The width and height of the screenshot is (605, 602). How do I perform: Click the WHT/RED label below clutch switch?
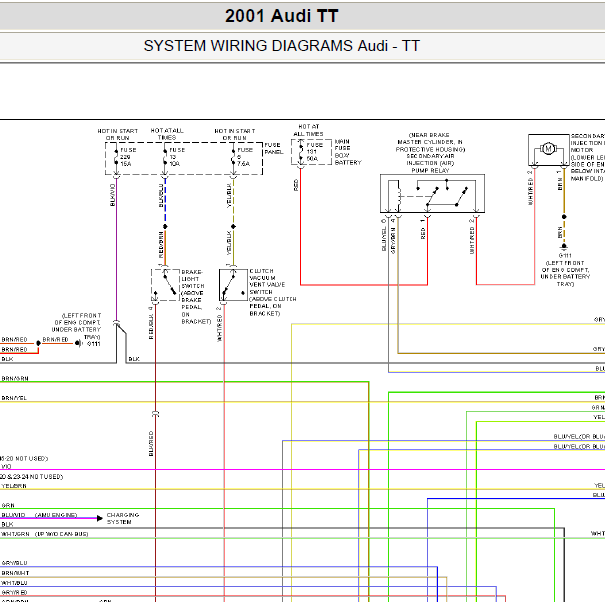pyautogui.click(x=220, y=328)
